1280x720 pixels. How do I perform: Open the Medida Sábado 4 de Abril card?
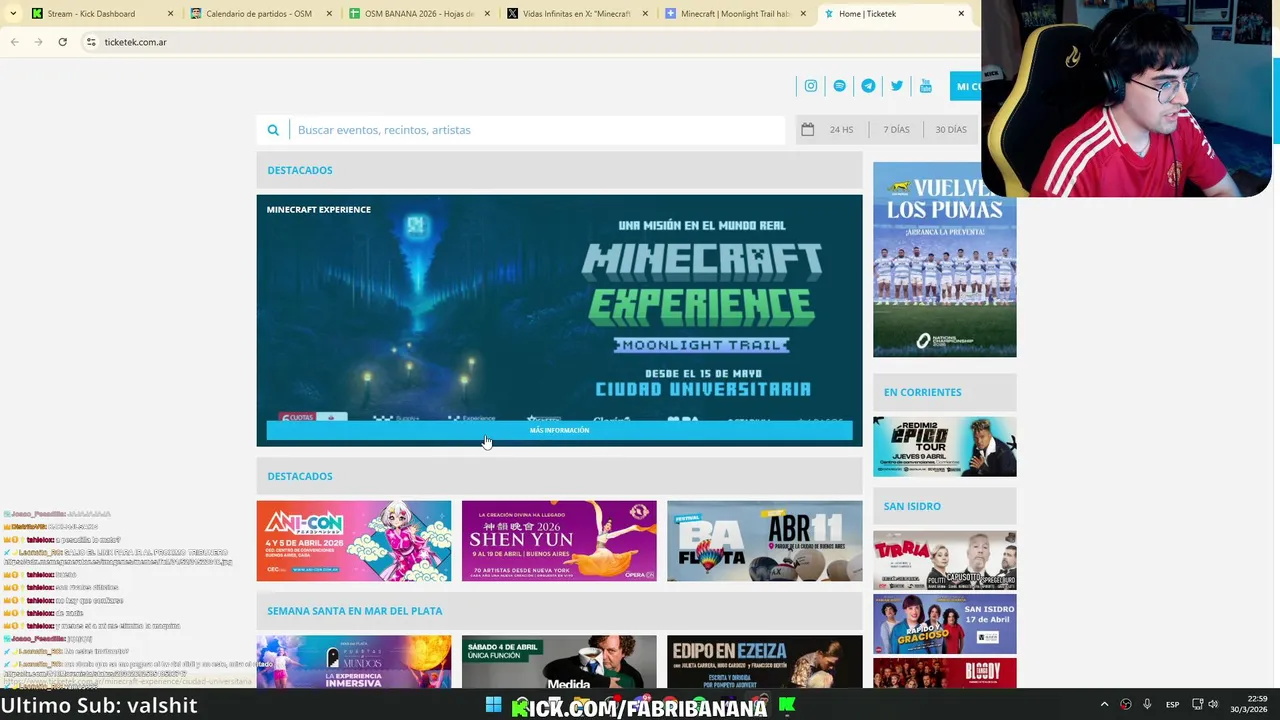pos(559,661)
